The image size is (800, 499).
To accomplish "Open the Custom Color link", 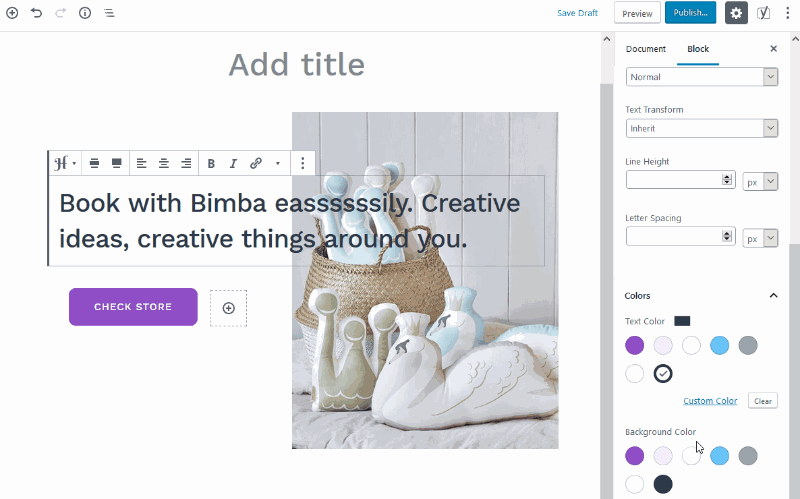I will pyautogui.click(x=710, y=401).
